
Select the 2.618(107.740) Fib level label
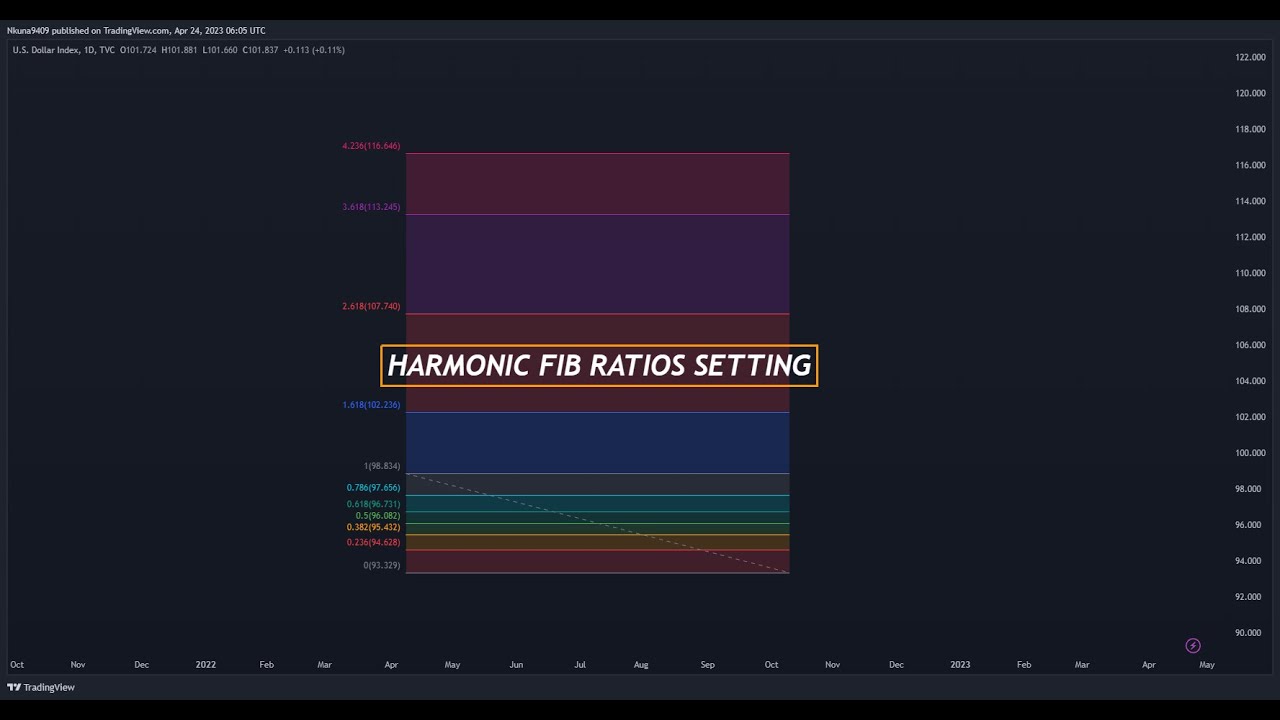tap(371, 306)
